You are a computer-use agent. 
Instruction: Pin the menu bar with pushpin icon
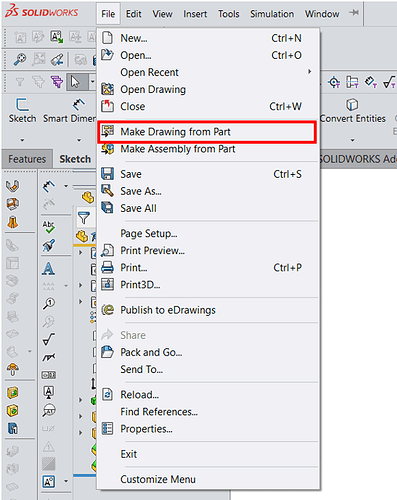pyautogui.click(x=354, y=13)
